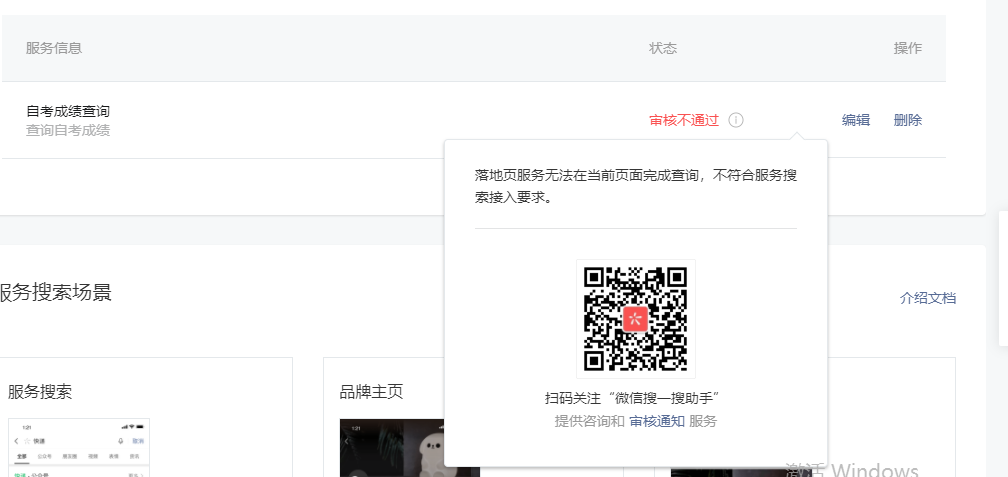Click the 扫码关注 "微信搜一搜助手" caption
1008x477 pixels.
632,398
